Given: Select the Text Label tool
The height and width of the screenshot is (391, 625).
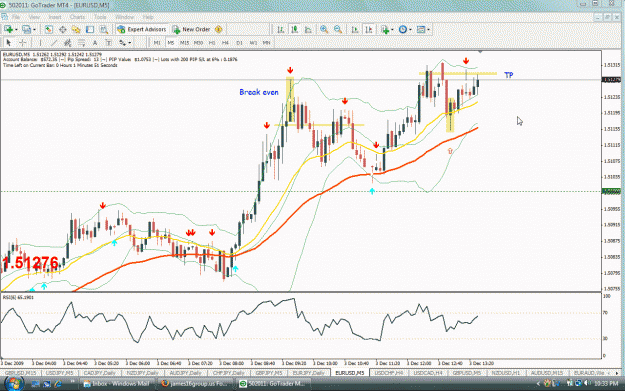Looking at the screenshot, I should coord(108,43).
